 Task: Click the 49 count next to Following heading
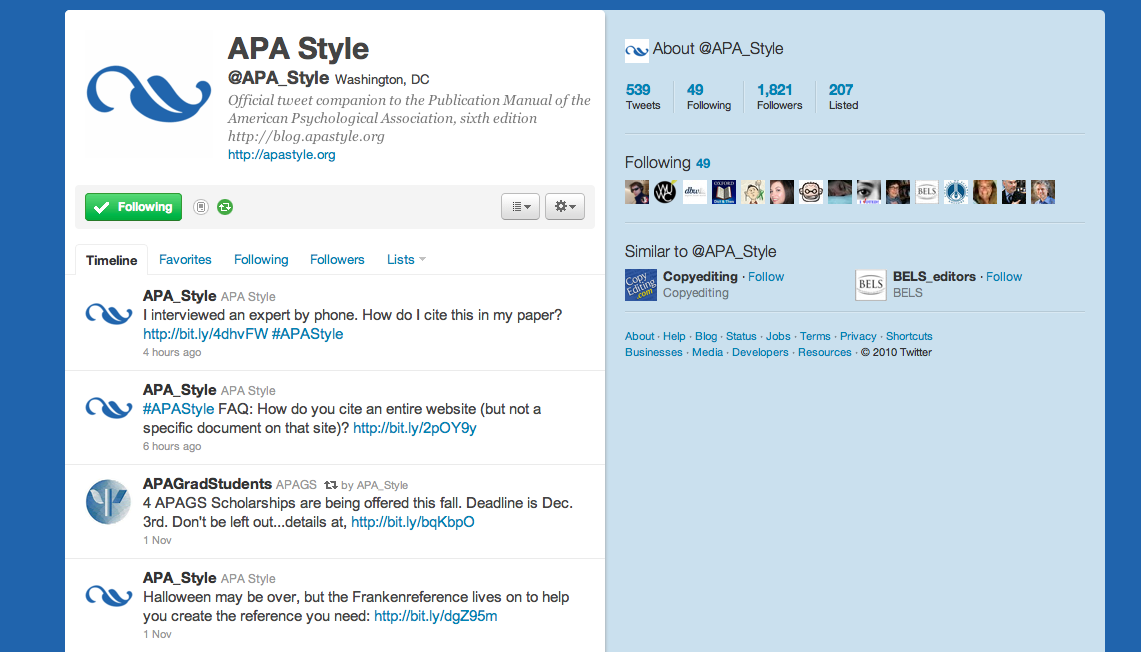[x=703, y=164]
